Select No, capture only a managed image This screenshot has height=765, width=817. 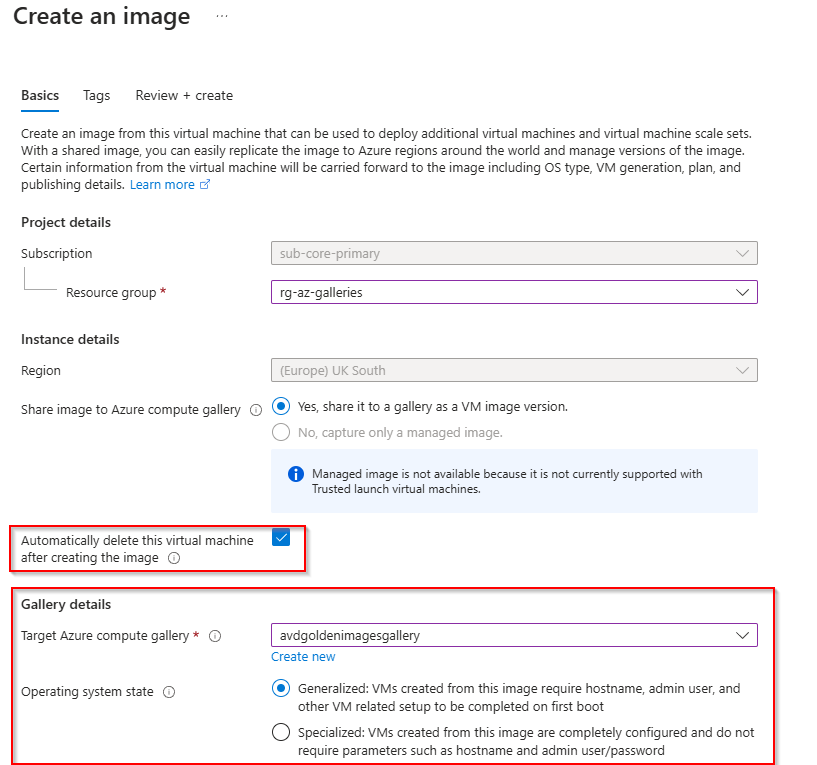click(282, 431)
